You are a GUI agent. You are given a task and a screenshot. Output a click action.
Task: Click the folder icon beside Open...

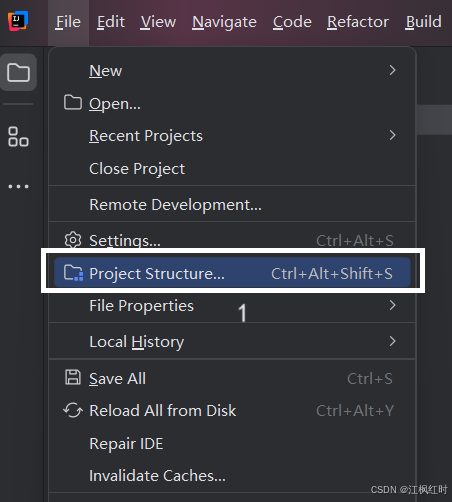click(73, 102)
